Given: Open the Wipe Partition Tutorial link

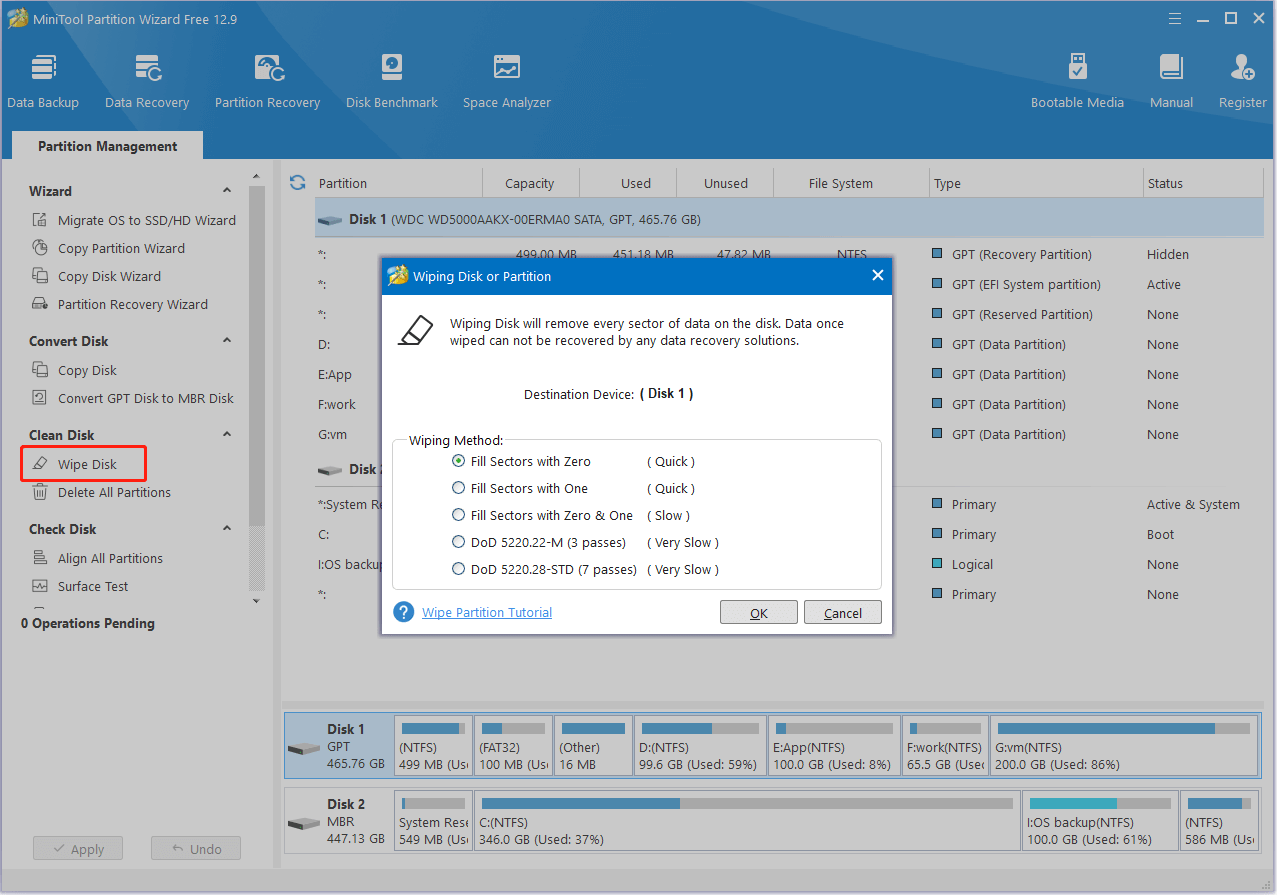Looking at the screenshot, I should (x=486, y=611).
